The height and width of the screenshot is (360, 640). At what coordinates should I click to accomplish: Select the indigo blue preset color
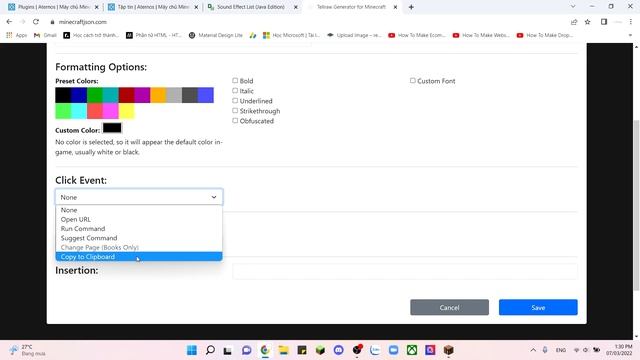click(206, 95)
